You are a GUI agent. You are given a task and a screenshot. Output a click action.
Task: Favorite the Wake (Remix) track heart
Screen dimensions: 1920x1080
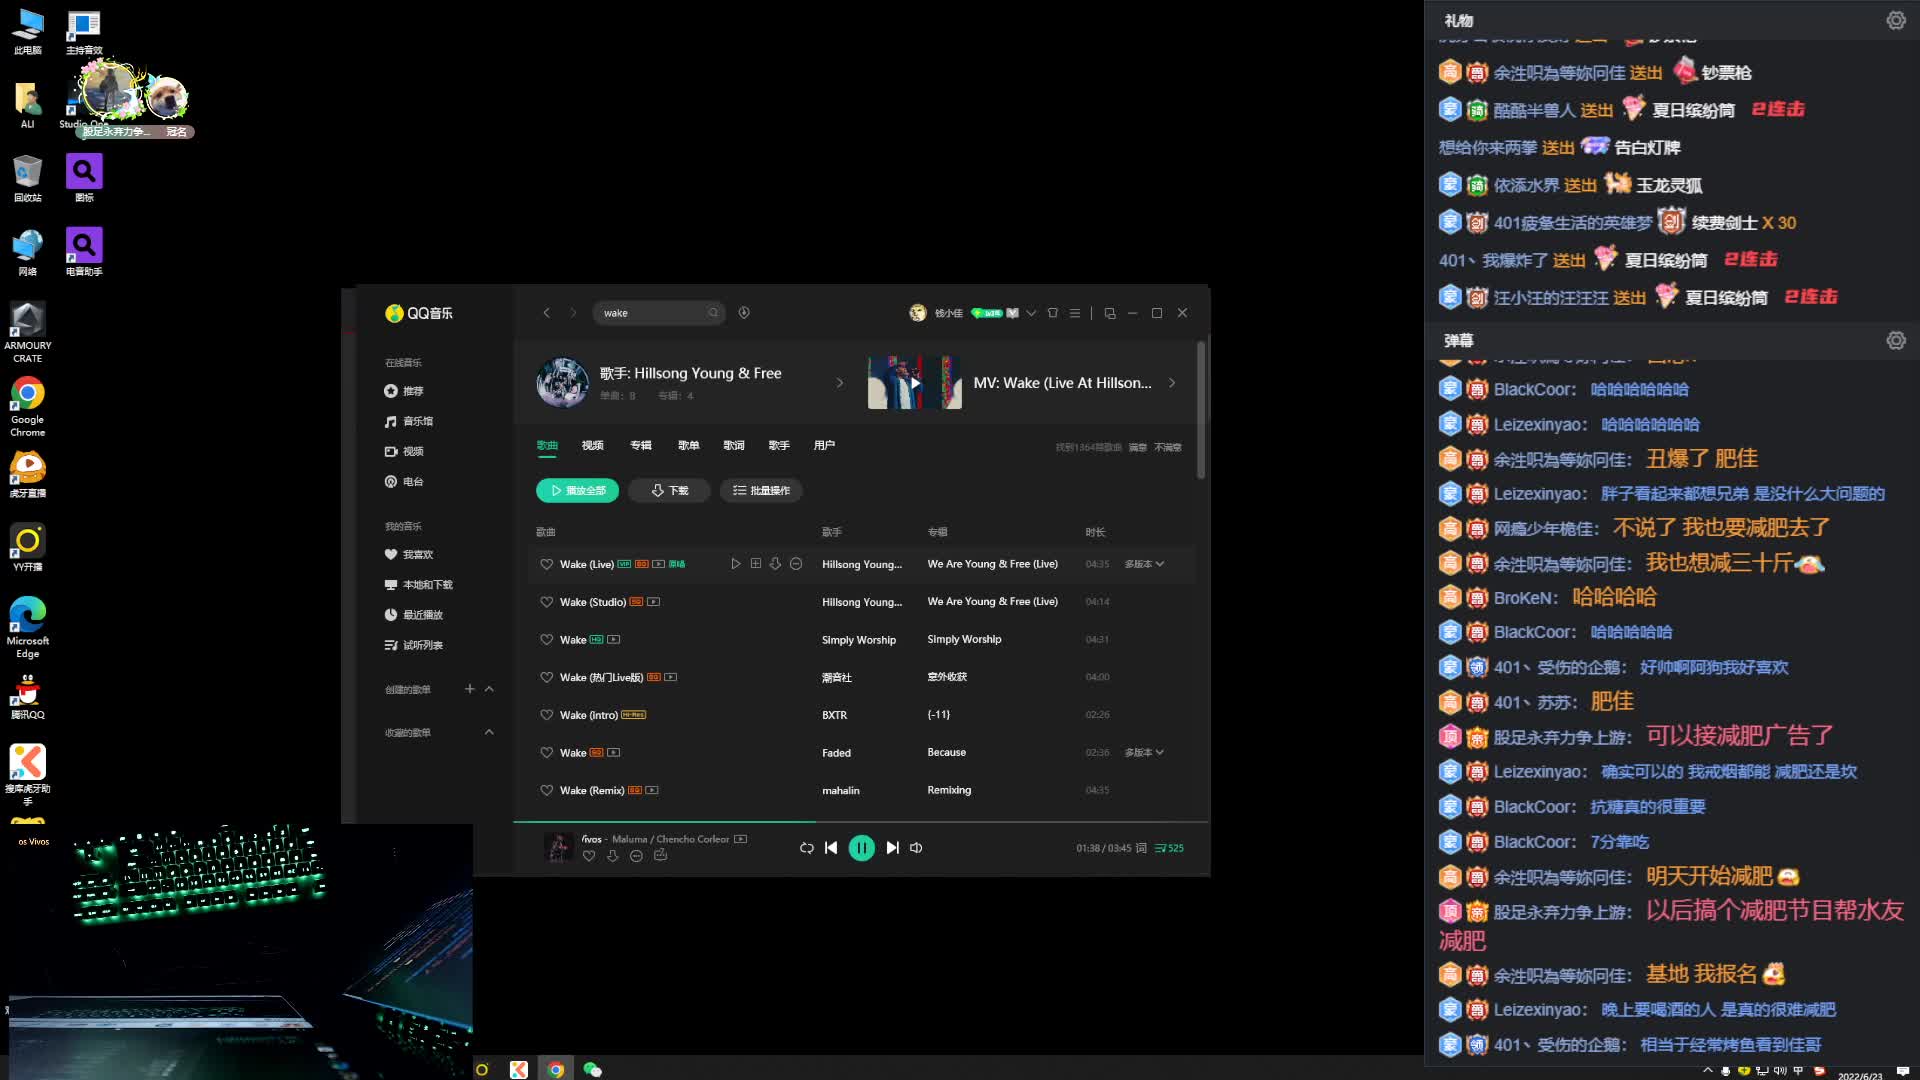(x=546, y=790)
